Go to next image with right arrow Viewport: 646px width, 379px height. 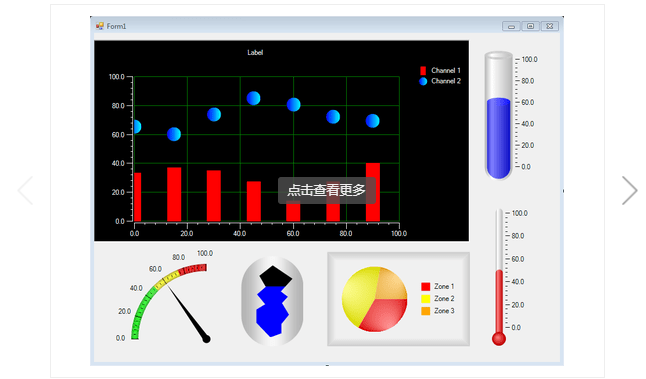630,190
